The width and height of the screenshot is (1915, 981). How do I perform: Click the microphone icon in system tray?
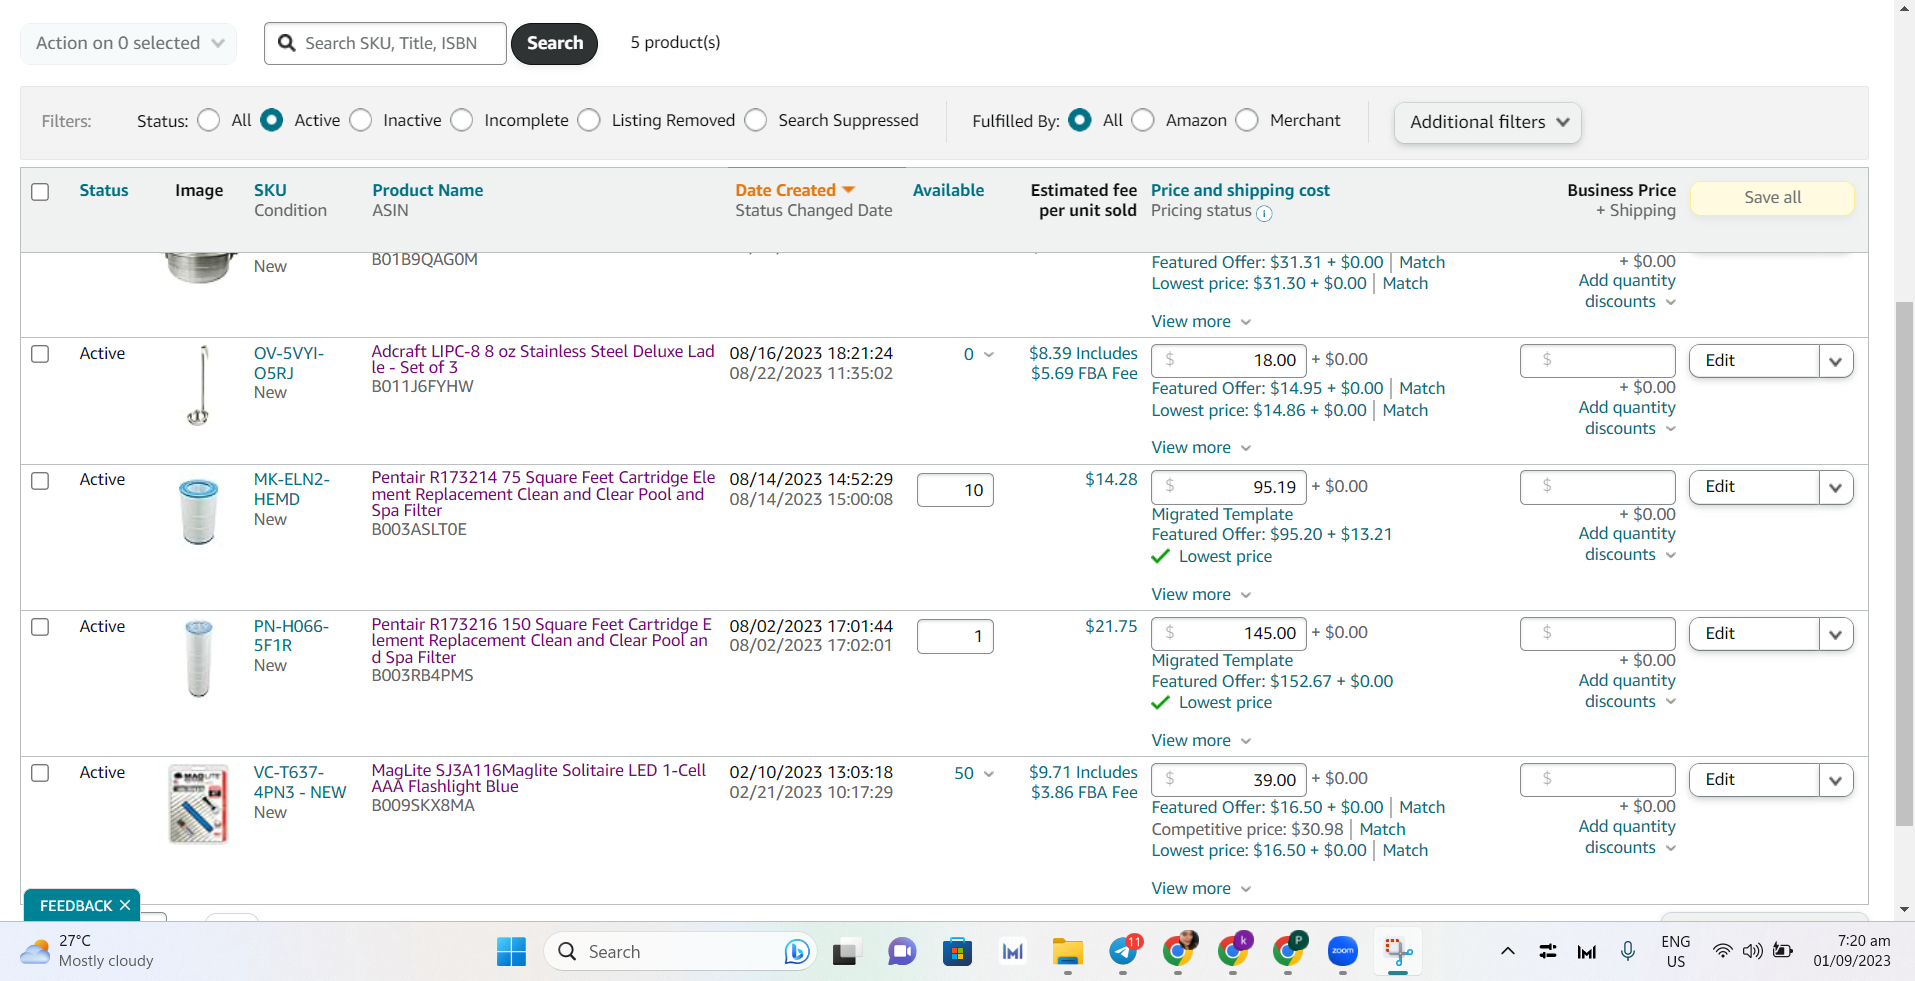(1628, 951)
